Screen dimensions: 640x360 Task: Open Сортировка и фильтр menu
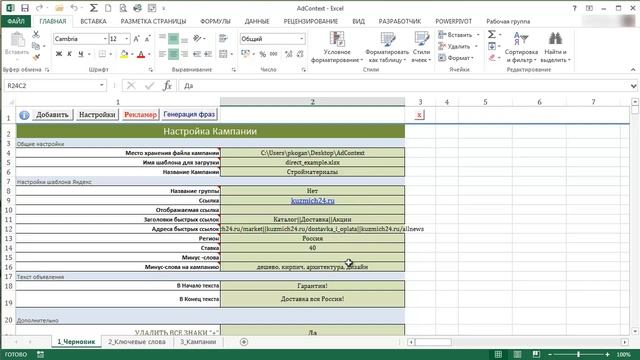pos(521,47)
